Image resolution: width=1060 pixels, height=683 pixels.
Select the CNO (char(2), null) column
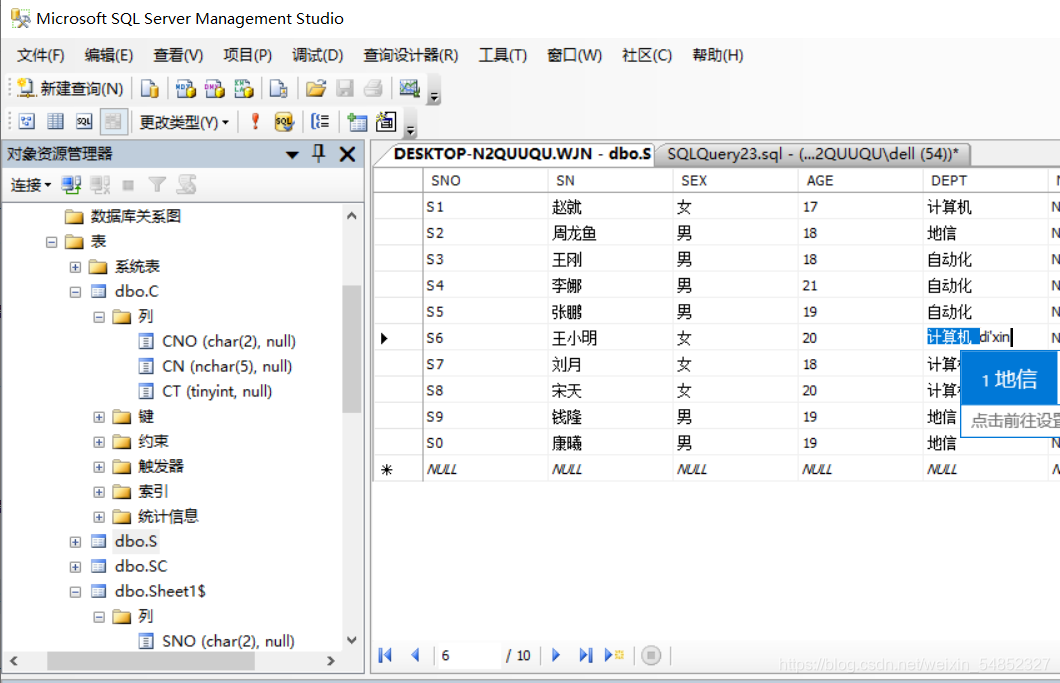228,342
